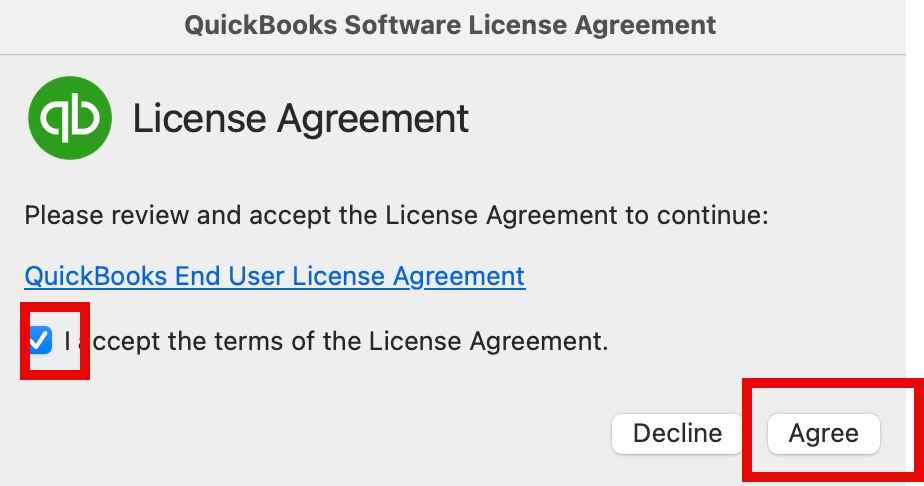The width and height of the screenshot is (924, 486).
Task: Click the 'I accept the terms' label text
Action: pos(336,341)
